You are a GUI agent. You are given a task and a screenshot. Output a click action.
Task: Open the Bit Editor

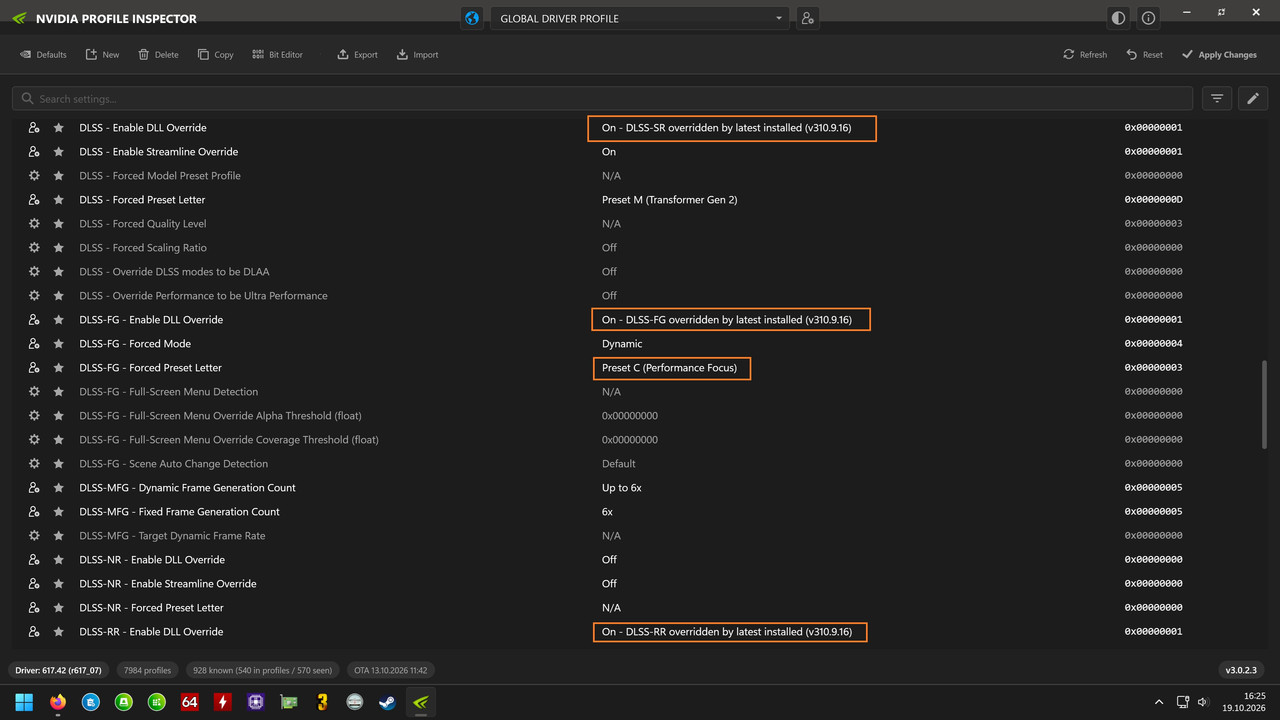[277, 55]
